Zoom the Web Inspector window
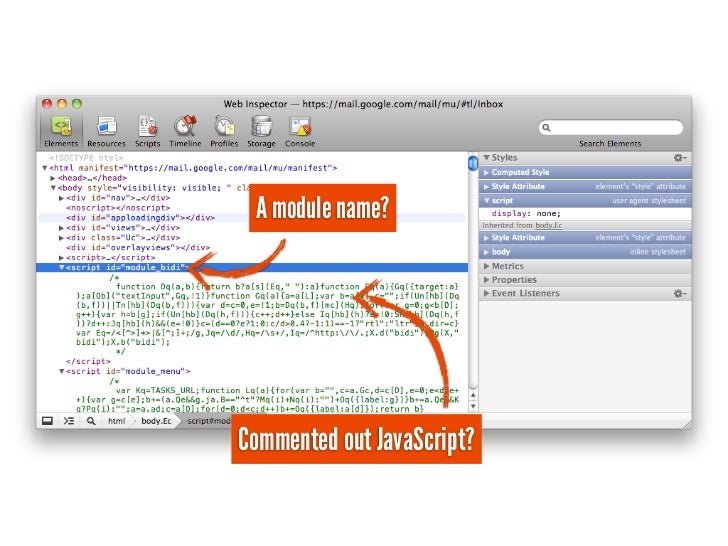Viewport: 728px width, 546px height. tap(77, 104)
